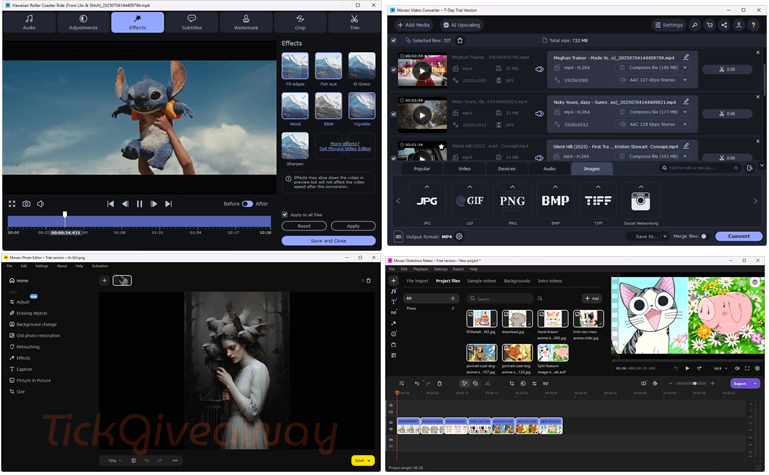Viewport: 769px width, 475px height.
Task: Click the fullscreen icon under the preview
Action: coord(12,204)
